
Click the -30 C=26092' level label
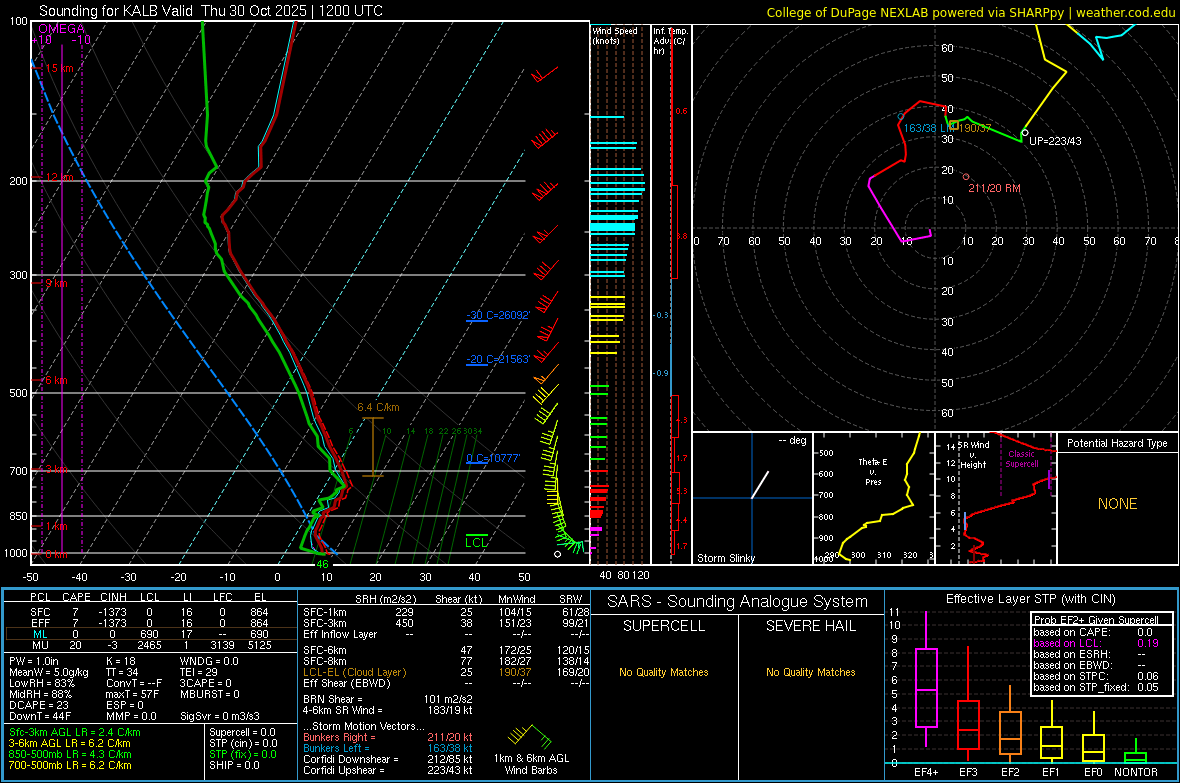[498, 315]
